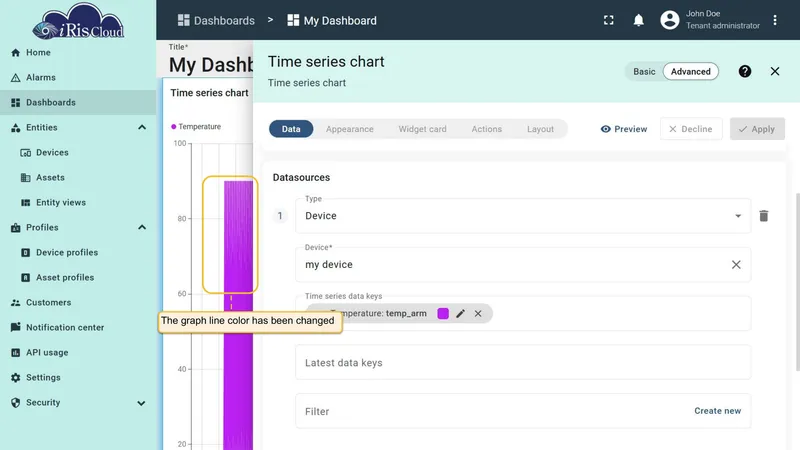Open notifications bell

pyautogui.click(x=638, y=20)
